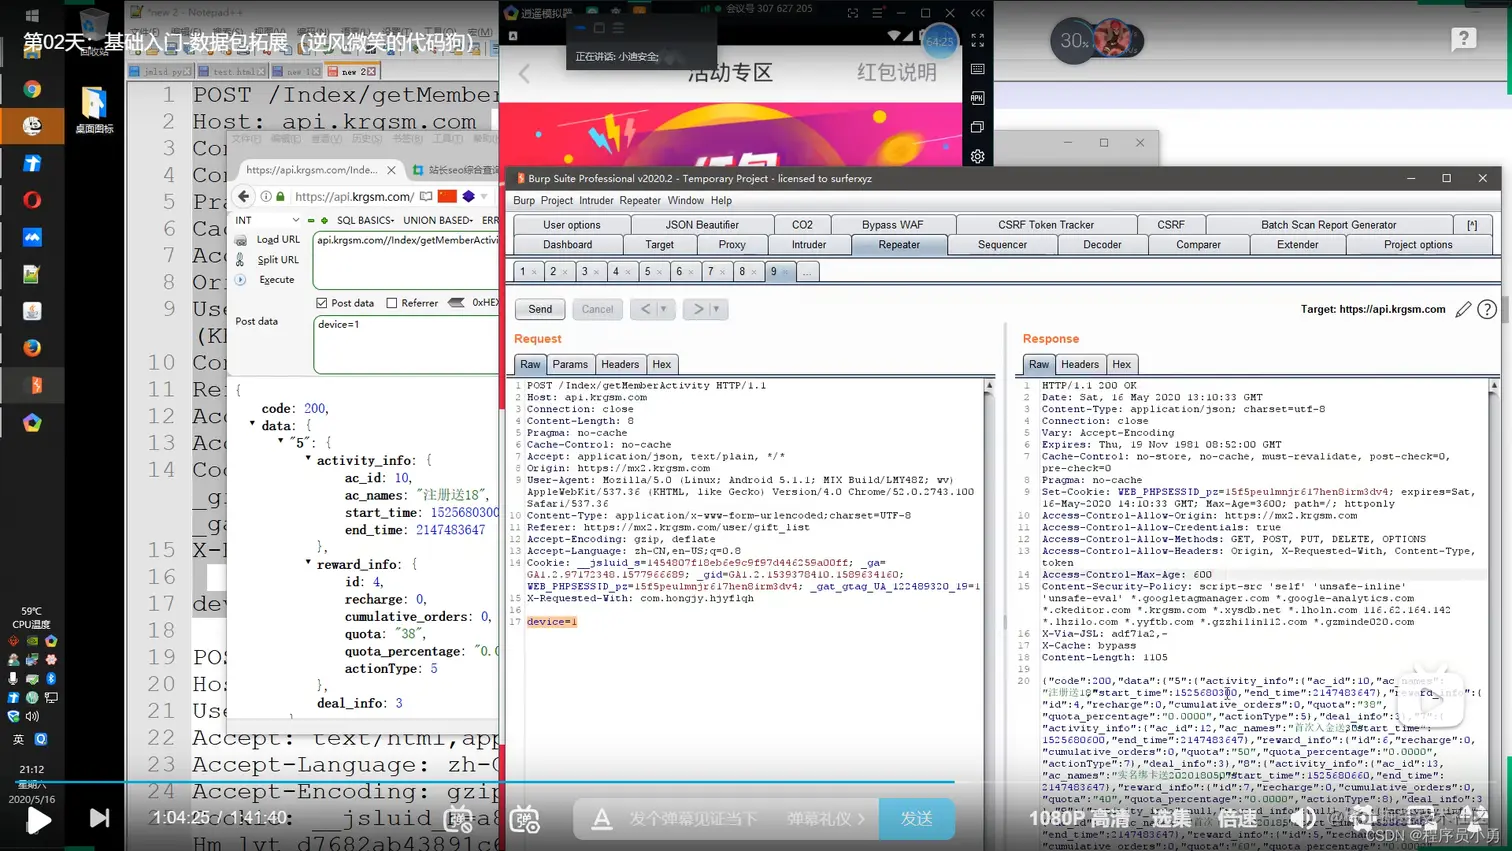Viewport: 1512px width, 851px height.
Task: Go to previous request with the back arrow
Action: coord(646,309)
